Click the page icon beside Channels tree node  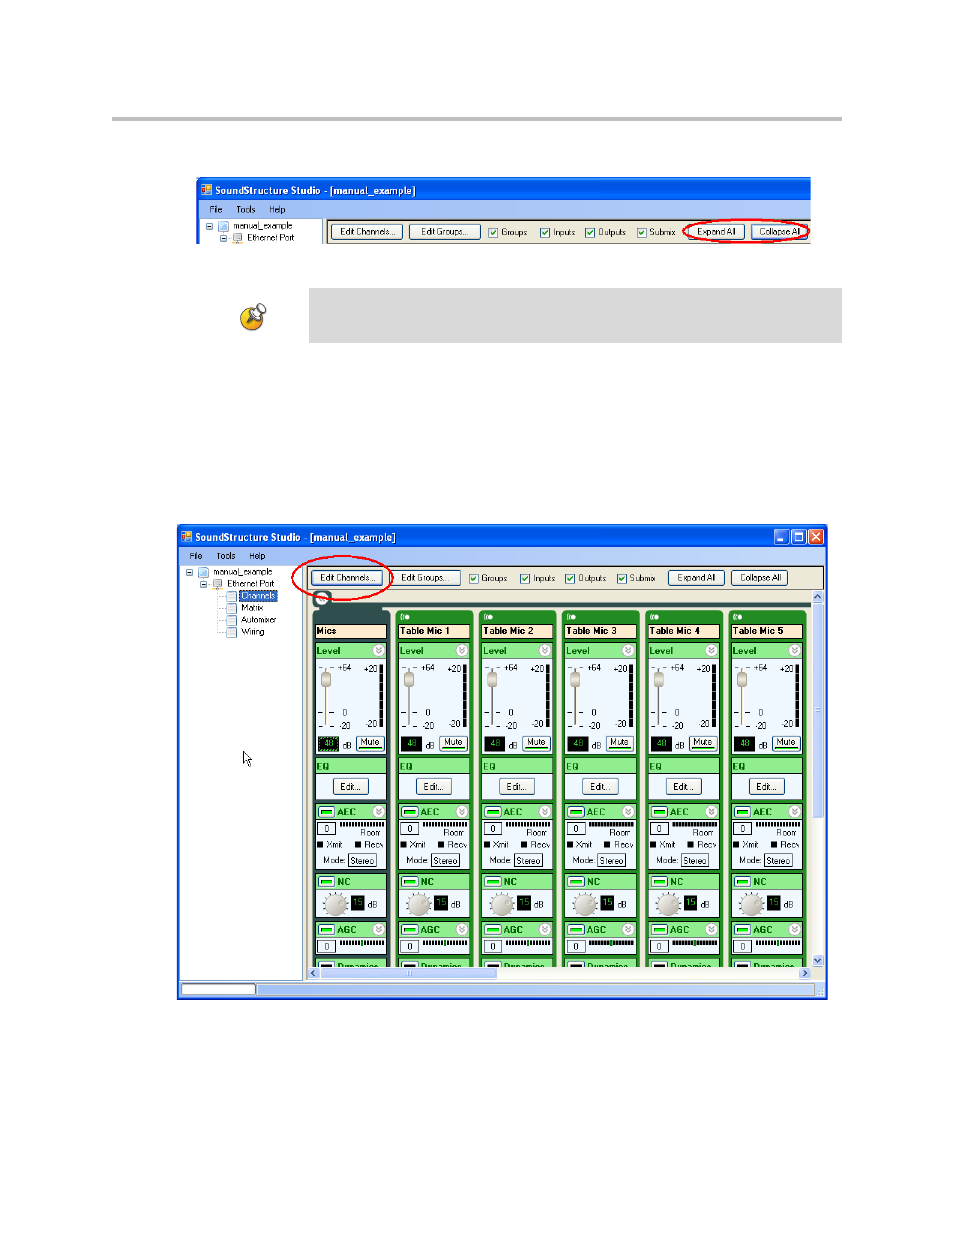click(231, 596)
